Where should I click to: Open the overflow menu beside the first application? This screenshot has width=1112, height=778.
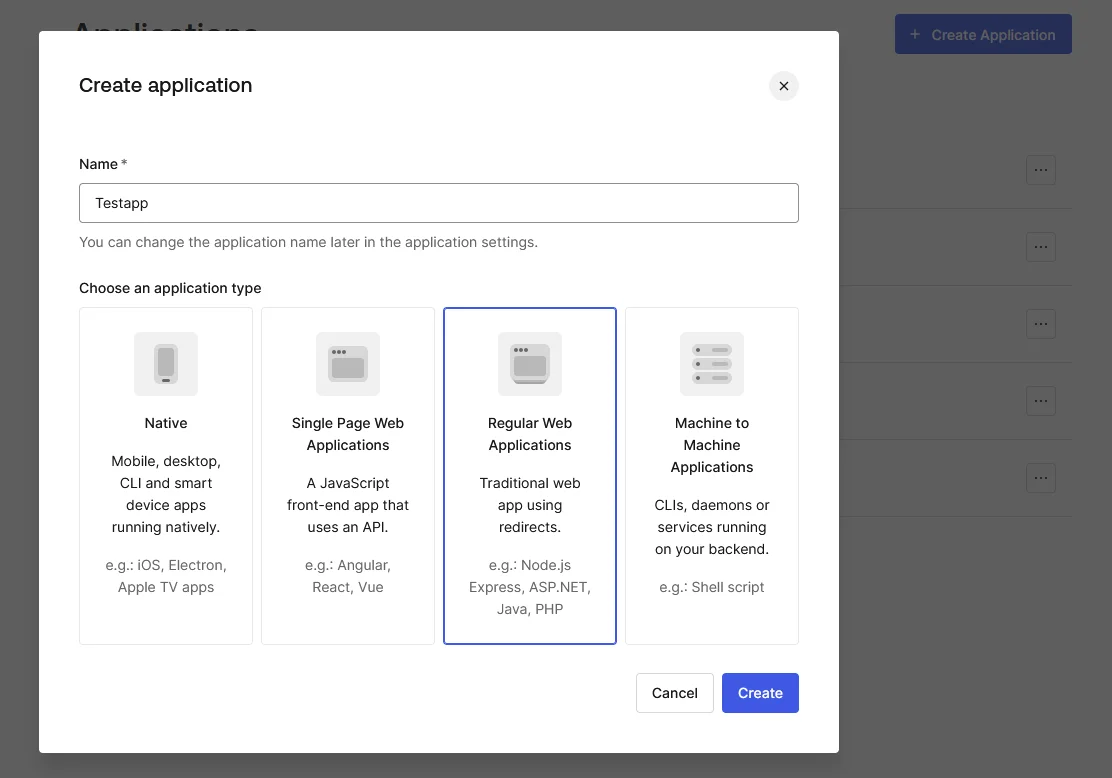pos(1041,169)
